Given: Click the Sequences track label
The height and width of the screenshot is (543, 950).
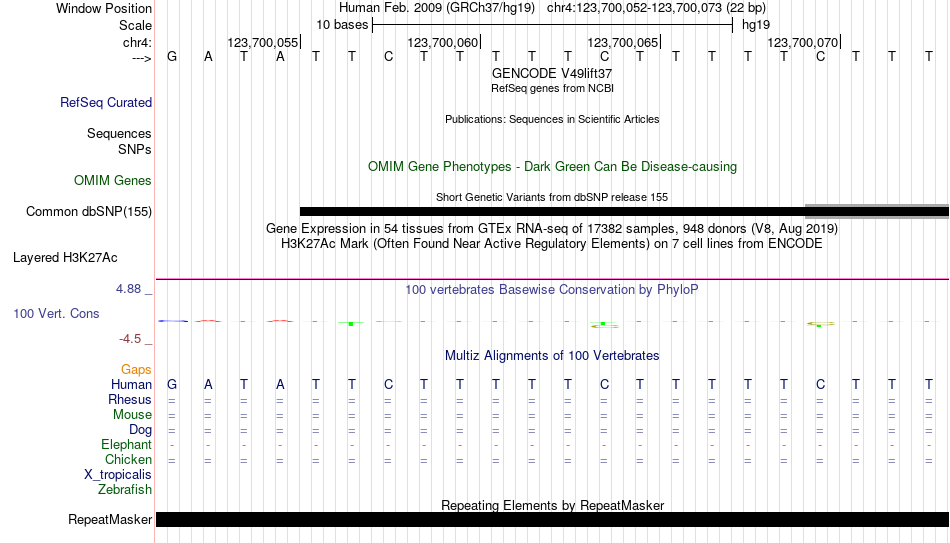Looking at the screenshot, I should (x=119, y=133).
